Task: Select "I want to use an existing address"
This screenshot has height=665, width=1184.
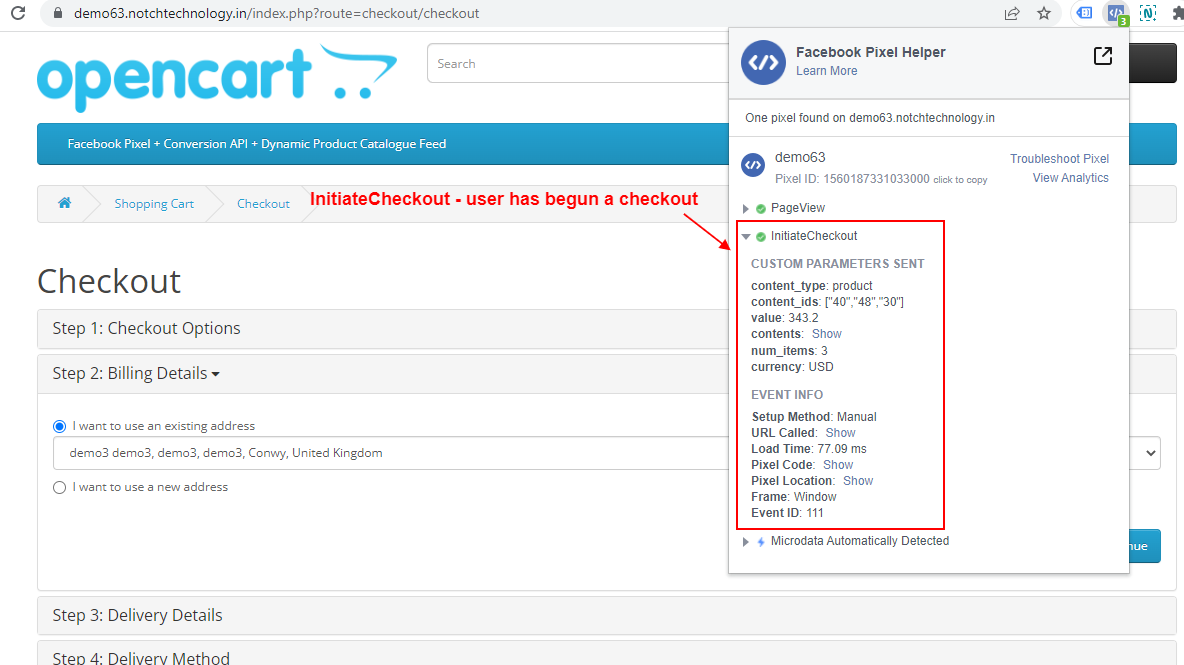Action: coord(59,426)
